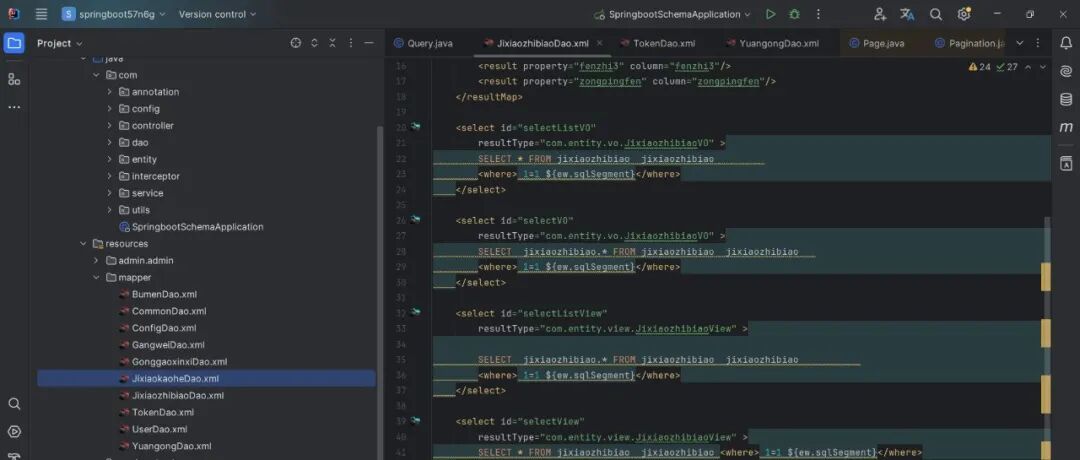This screenshot has width=1080, height=460.
Task: Open the springboot57n6g project dropdown
Action: 114,14
